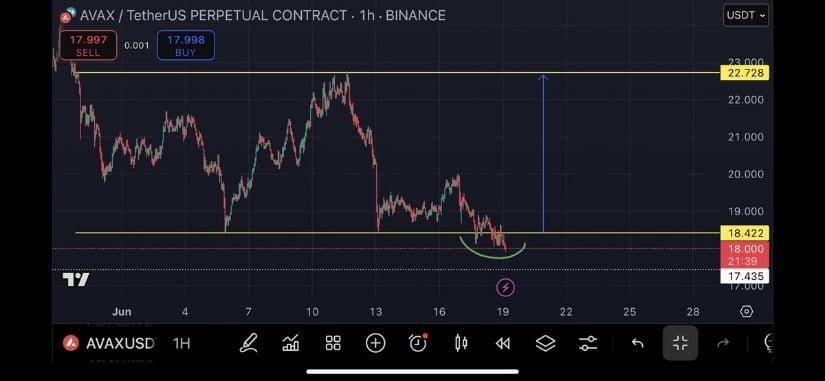This screenshot has width=825, height=381.
Task: Select the 22.728 yellow price label
Action: [x=744, y=73]
